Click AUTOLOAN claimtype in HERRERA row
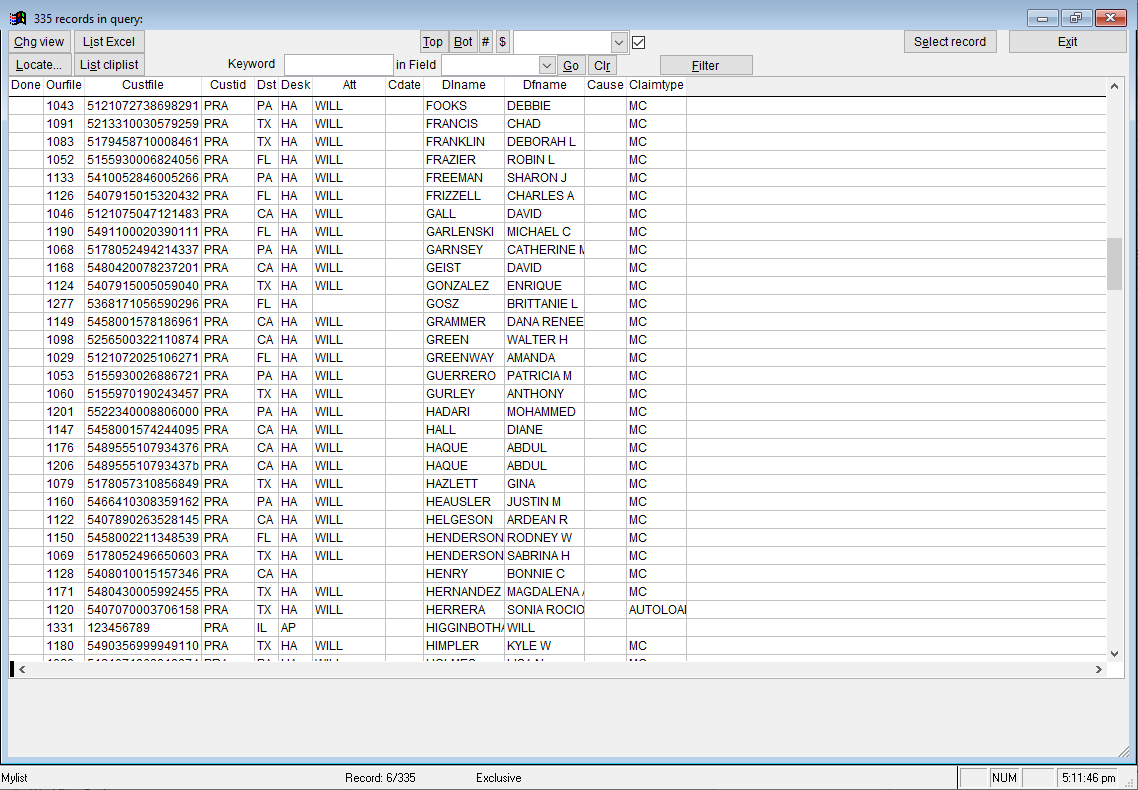This screenshot has width=1138, height=790. (x=657, y=610)
